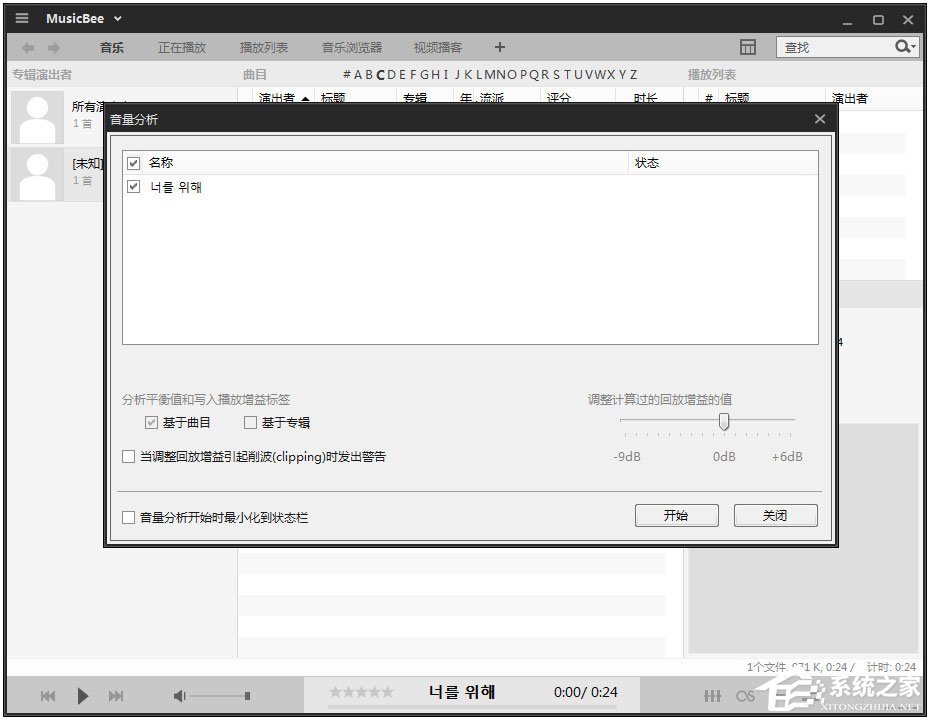Jump to letter M in the alphabet navigation
The image size is (930, 720).
click(x=488, y=74)
